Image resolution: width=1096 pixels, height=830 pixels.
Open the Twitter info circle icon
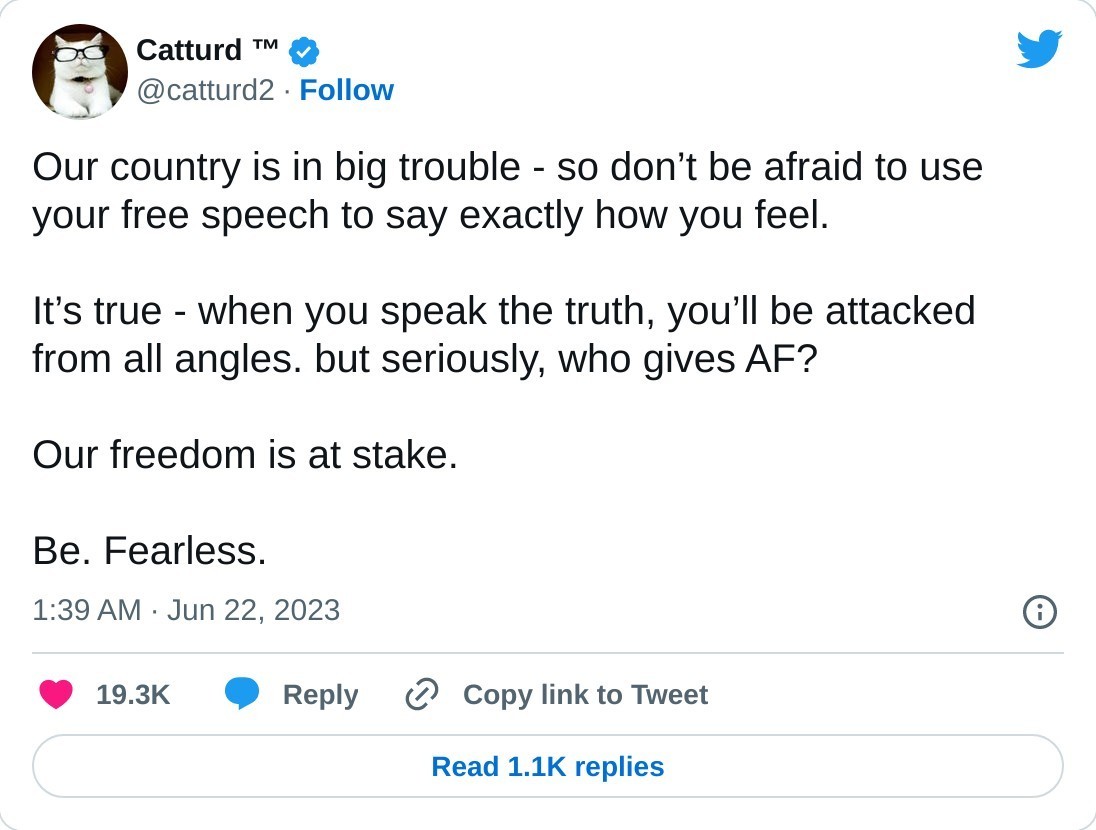(x=1040, y=611)
